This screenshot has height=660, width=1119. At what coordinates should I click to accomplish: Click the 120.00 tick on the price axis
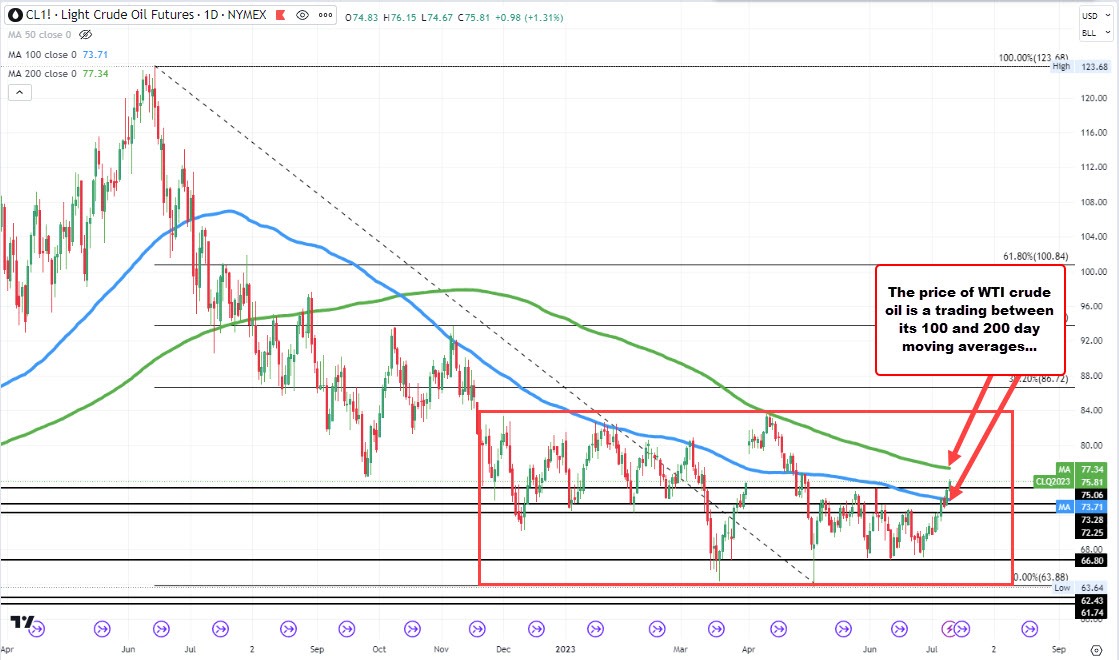pyautogui.click(x=1094, y=98)
